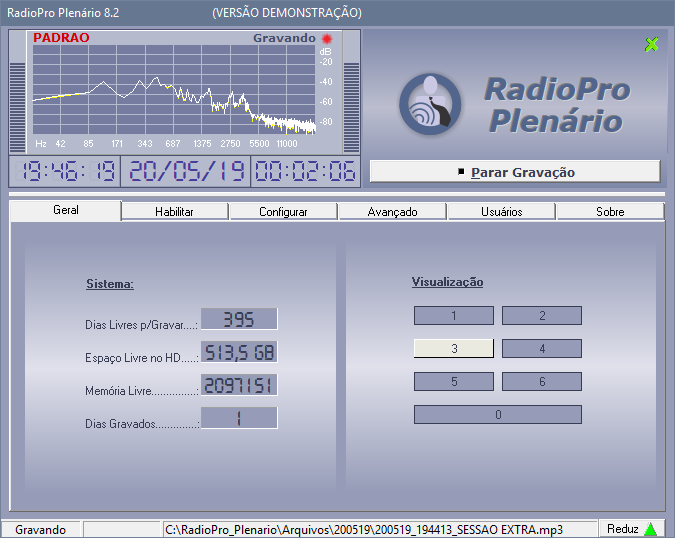Click the Gravando status bar field
The height and width of the screenshot is (538, 675).
coord(40,529)
